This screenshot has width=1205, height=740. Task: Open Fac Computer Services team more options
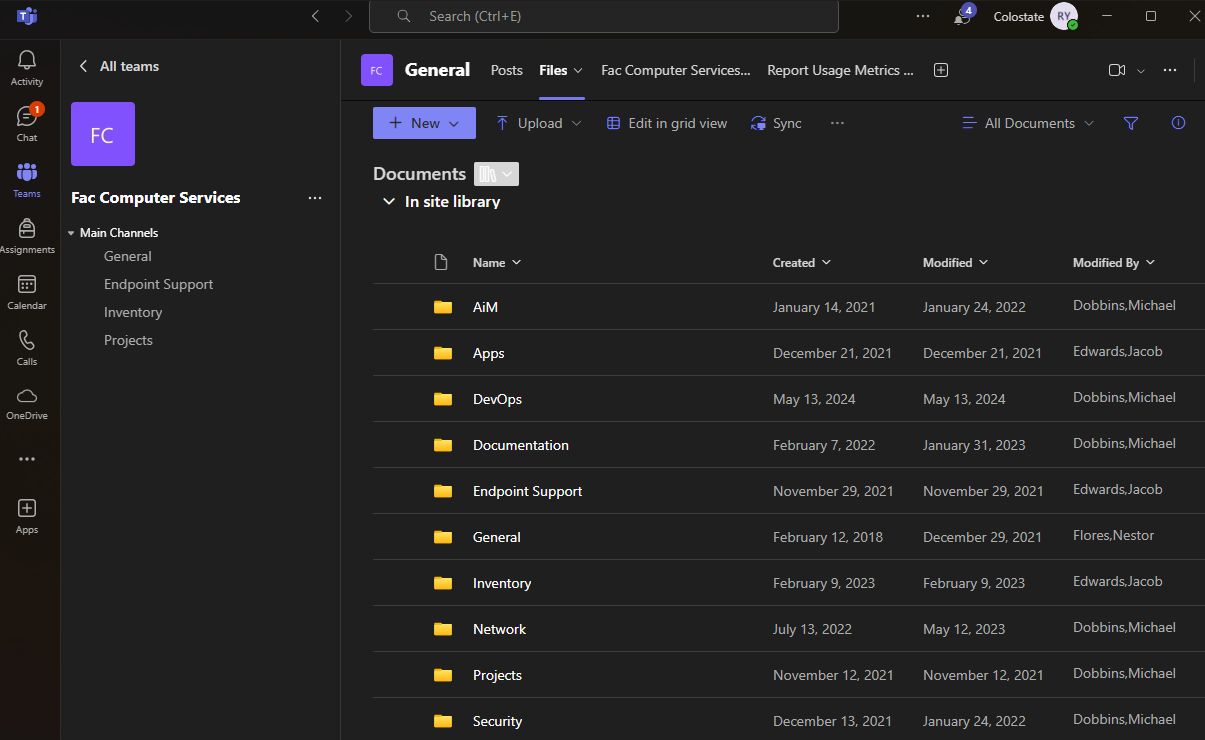315,198
